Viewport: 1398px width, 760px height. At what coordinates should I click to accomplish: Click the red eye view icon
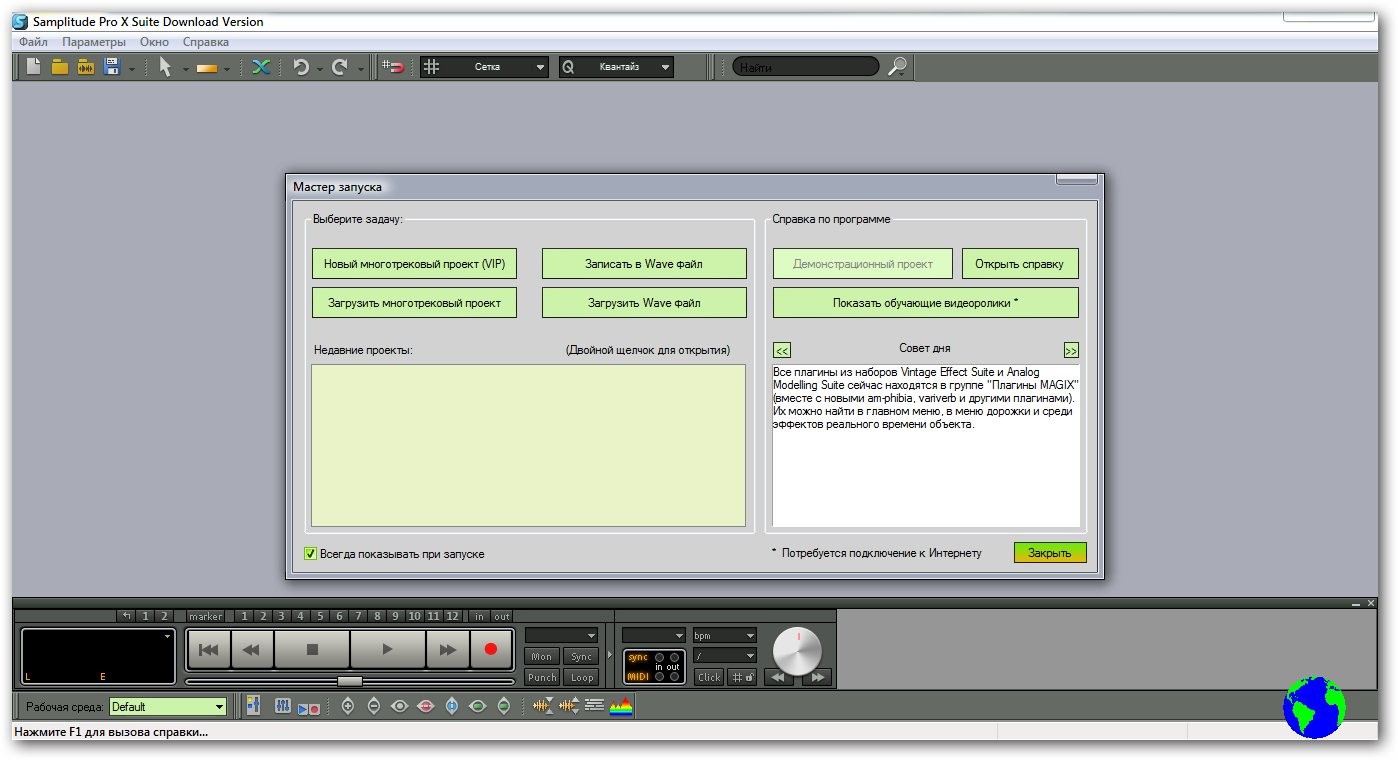[x=426, y=706]
